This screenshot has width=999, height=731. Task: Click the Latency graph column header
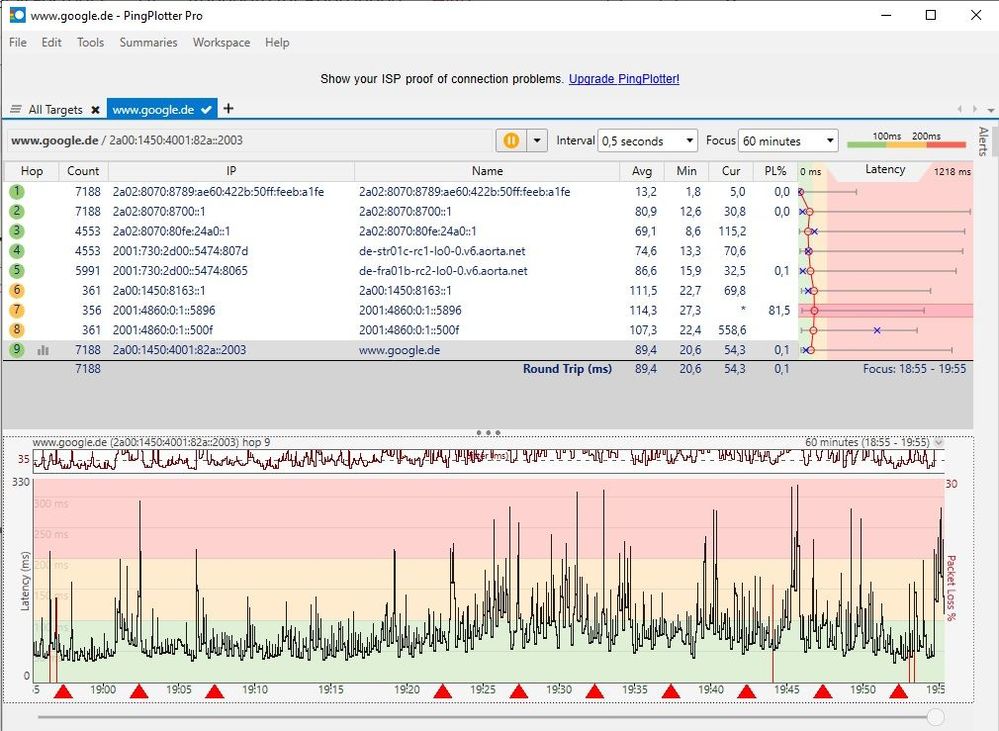885,170
